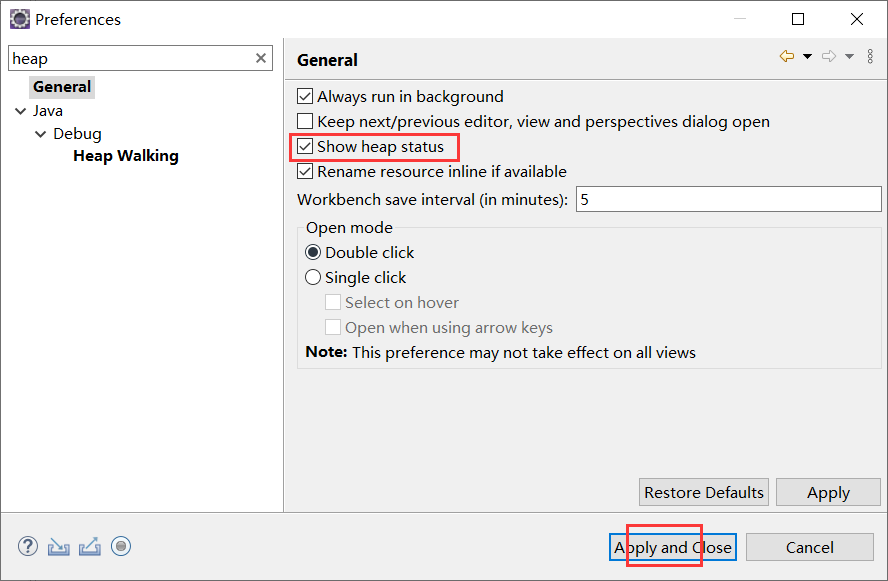Click the Import preferences icon
The width and height of the screenshot is (888, 581).
click(59, 546)
